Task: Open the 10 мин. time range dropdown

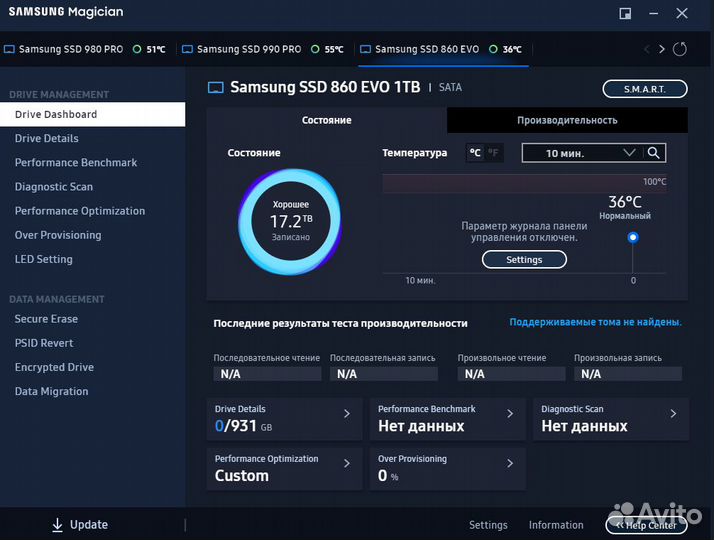Action: click(582, 153)
